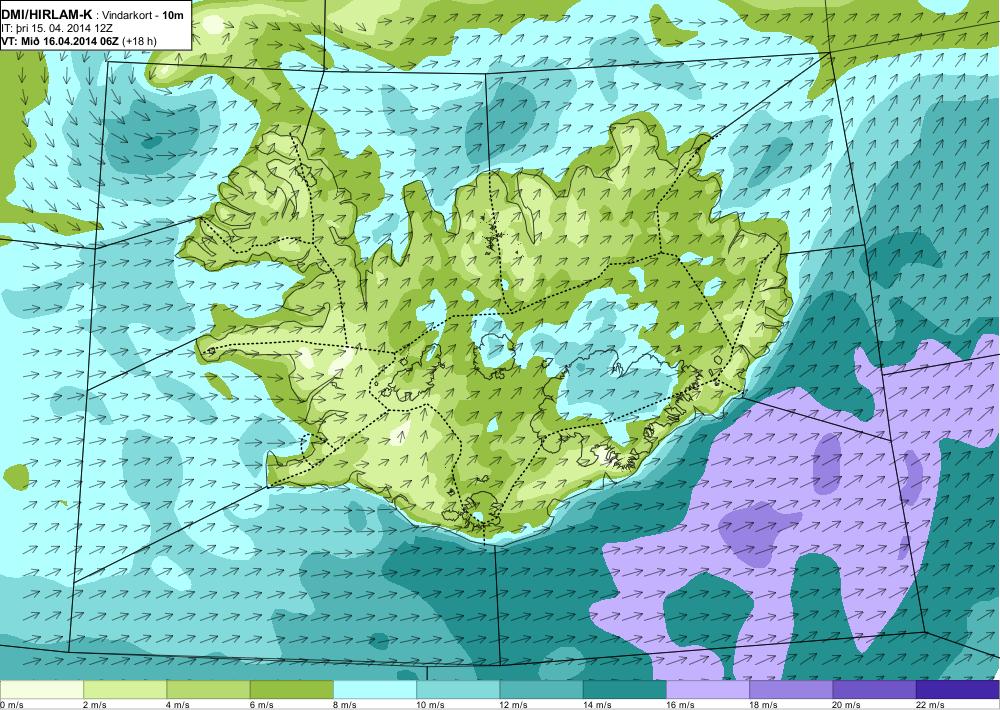The height and width of the screenshot is (710, 1000).
Task: Click the olive green 6–8 m/s legend swatch
Action: click(x=291, y=690)
